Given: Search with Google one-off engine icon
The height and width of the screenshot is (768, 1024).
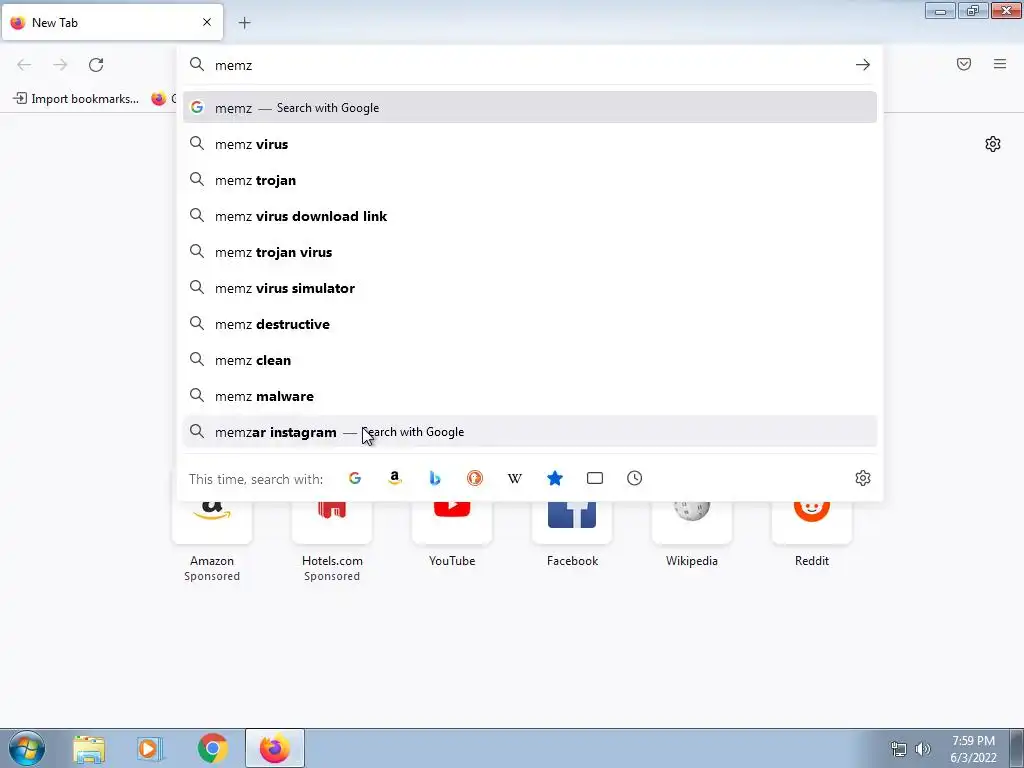Looking at the screenshot, I should coord(355,478).
